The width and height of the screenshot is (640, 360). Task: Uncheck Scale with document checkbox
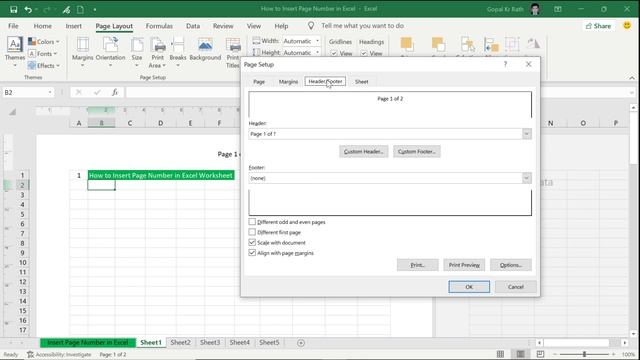tap(252, 242)
